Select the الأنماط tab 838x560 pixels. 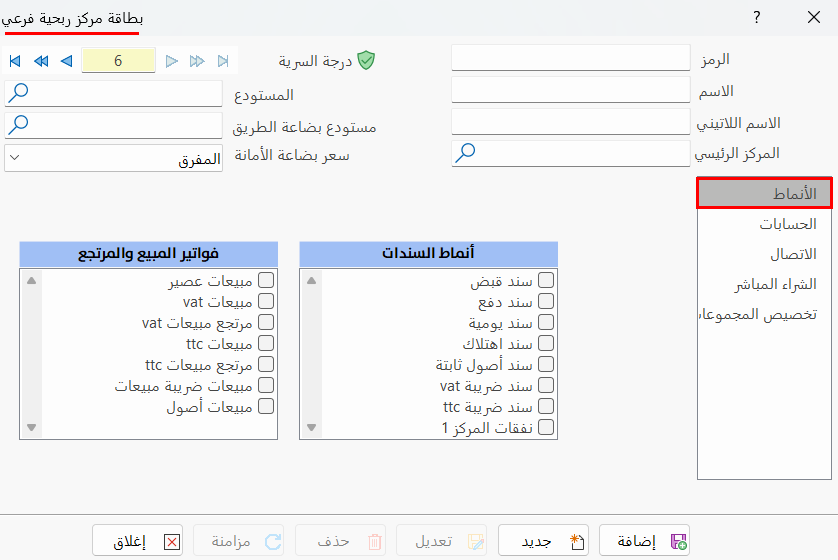764,193
